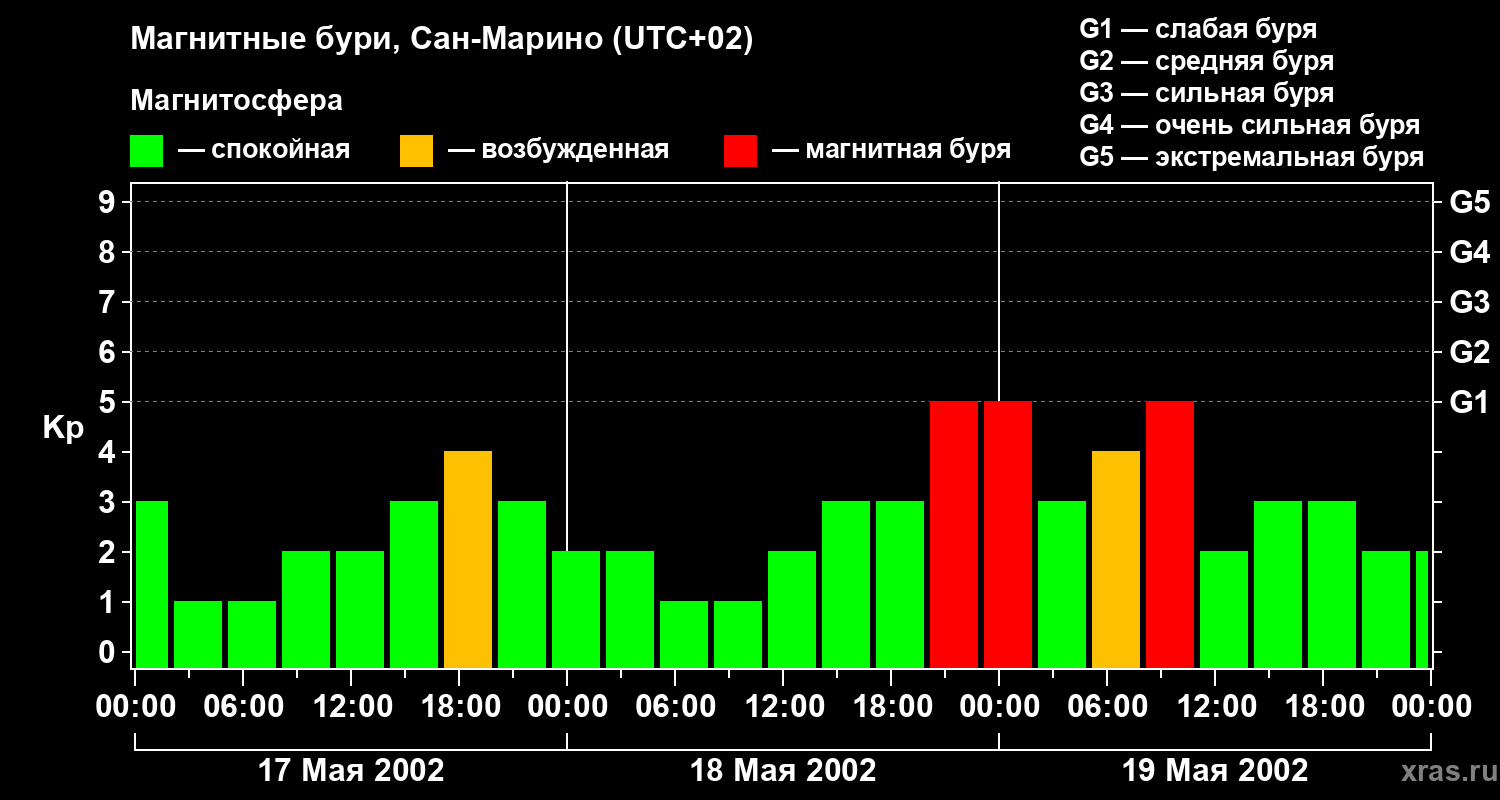This screenshot has height=800, width=1500.
Task: Click the G3 label on the right axis
Action: click(x=1469, y=302)
